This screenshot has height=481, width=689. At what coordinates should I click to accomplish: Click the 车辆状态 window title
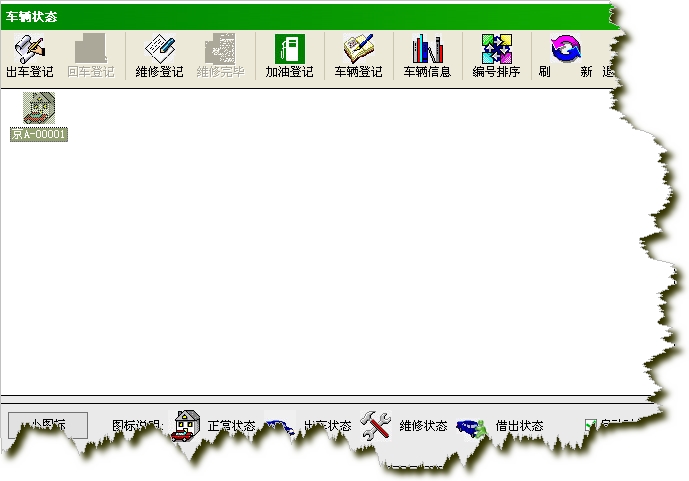click(31, 17)
